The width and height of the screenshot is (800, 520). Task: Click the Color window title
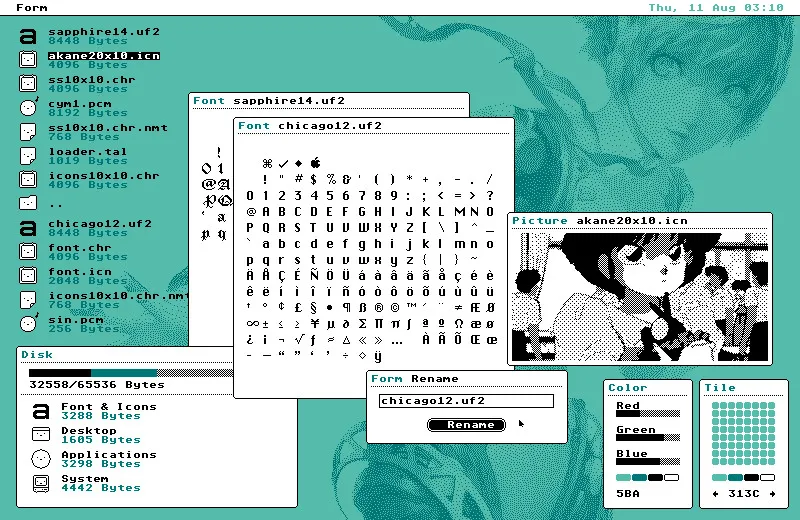(x=628, y=387)
